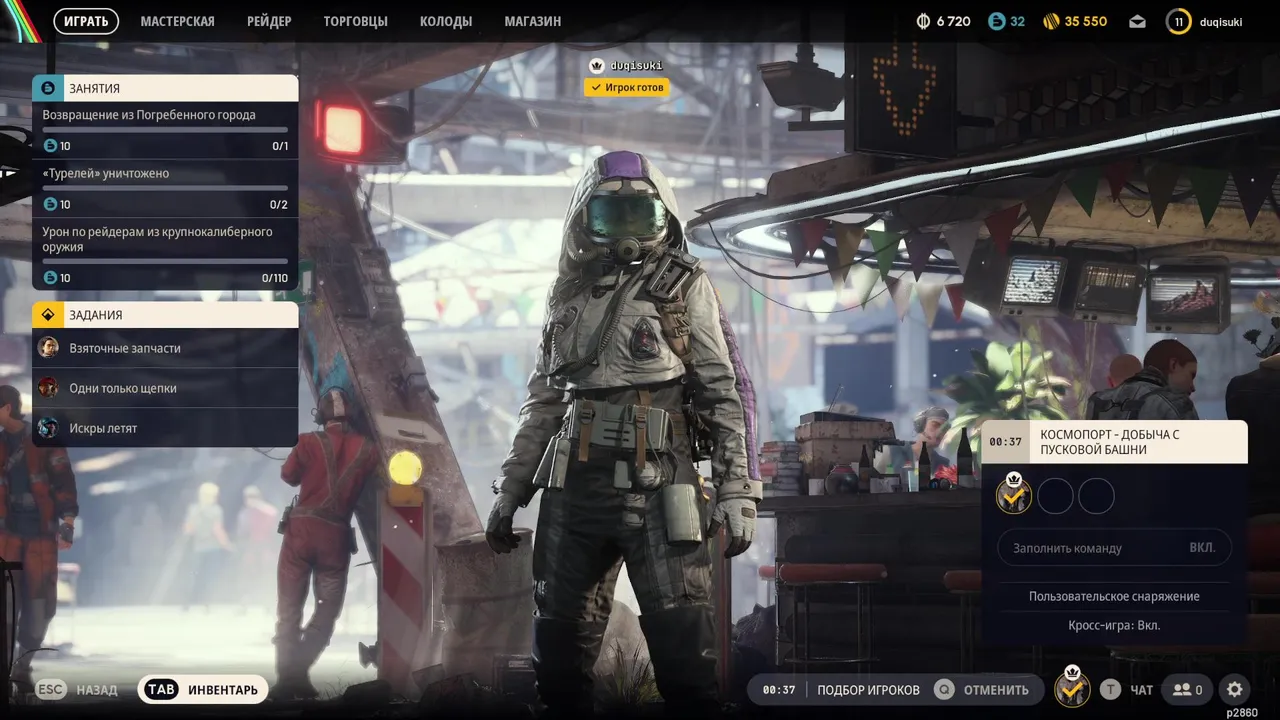The height and width of the screenshot is (720, 1280).
Task: Open the КОЛОДЫ tab
Action: tap(446, 21)
